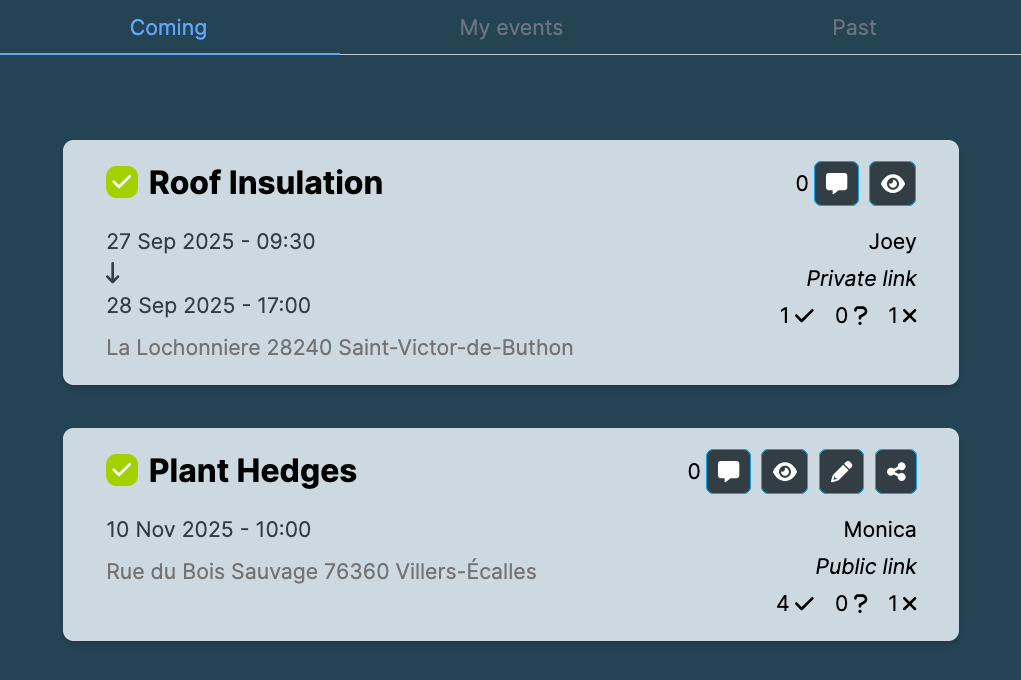The height and width of the screenshot is (680, 1021).
Task: Switch to the My events tab
Action: pos(511,27)
